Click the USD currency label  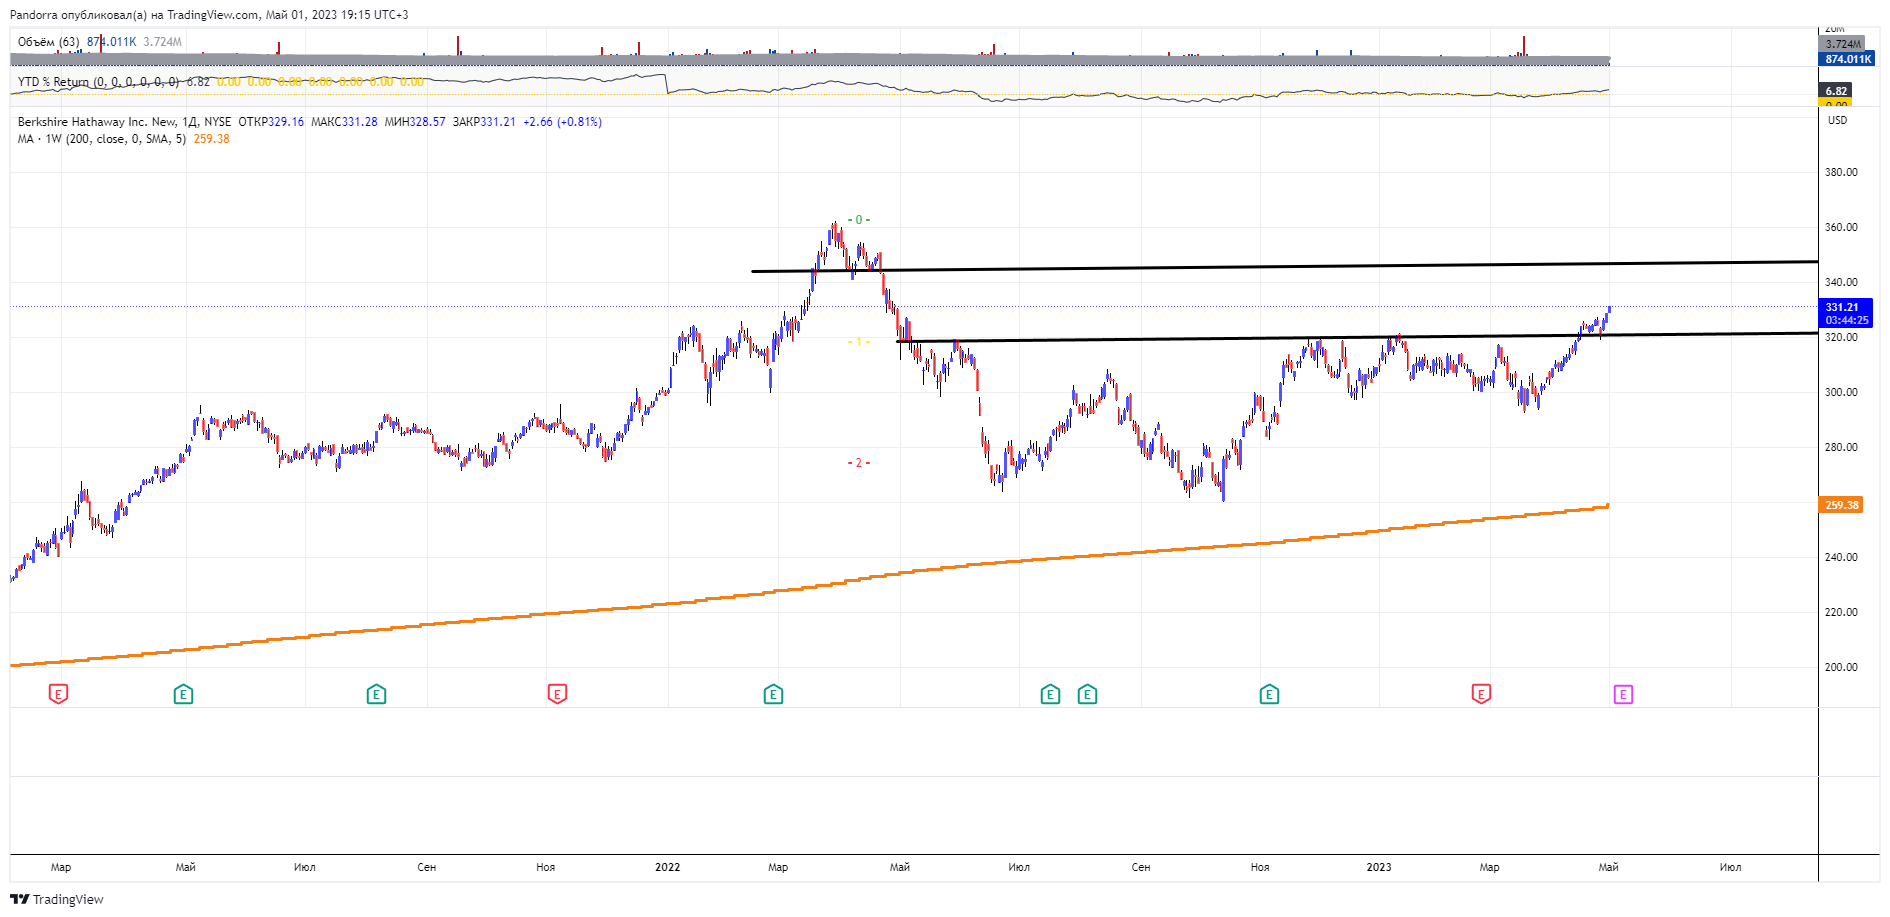click(1838, 120)
